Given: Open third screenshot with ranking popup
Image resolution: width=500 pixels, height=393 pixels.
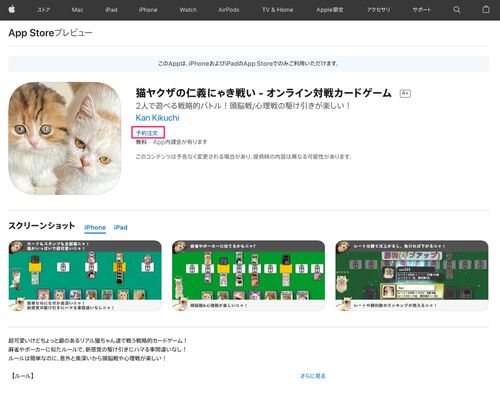Looking at the screenshot, I should pyautogui.click(x=412, y=276).
